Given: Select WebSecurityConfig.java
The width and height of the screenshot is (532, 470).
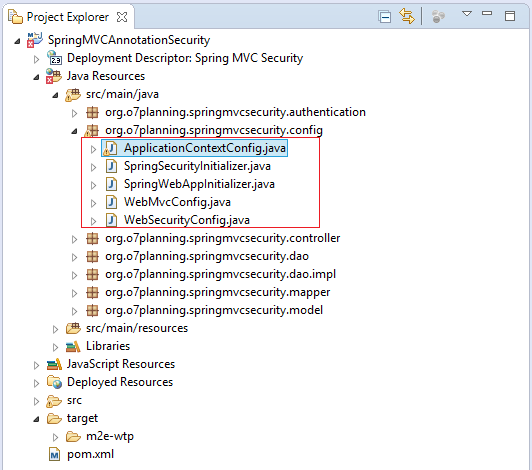Looking at the screenshot, I should click(187, 220).
